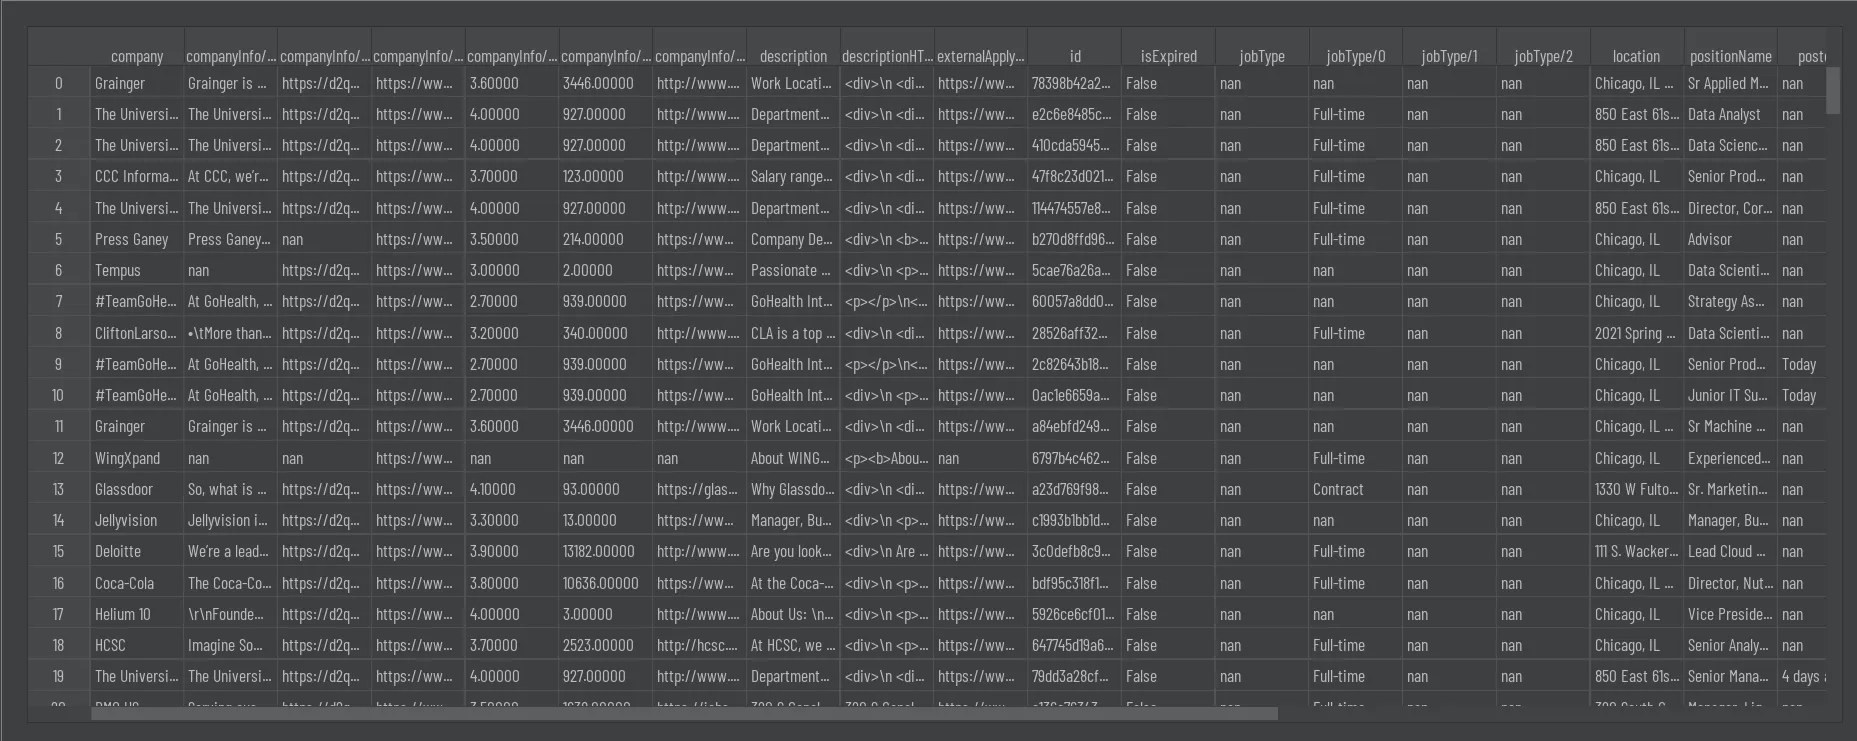1857x741 pixels.
Task: Click the 'So, what is ...' company info cell
Action: [231, 489]
